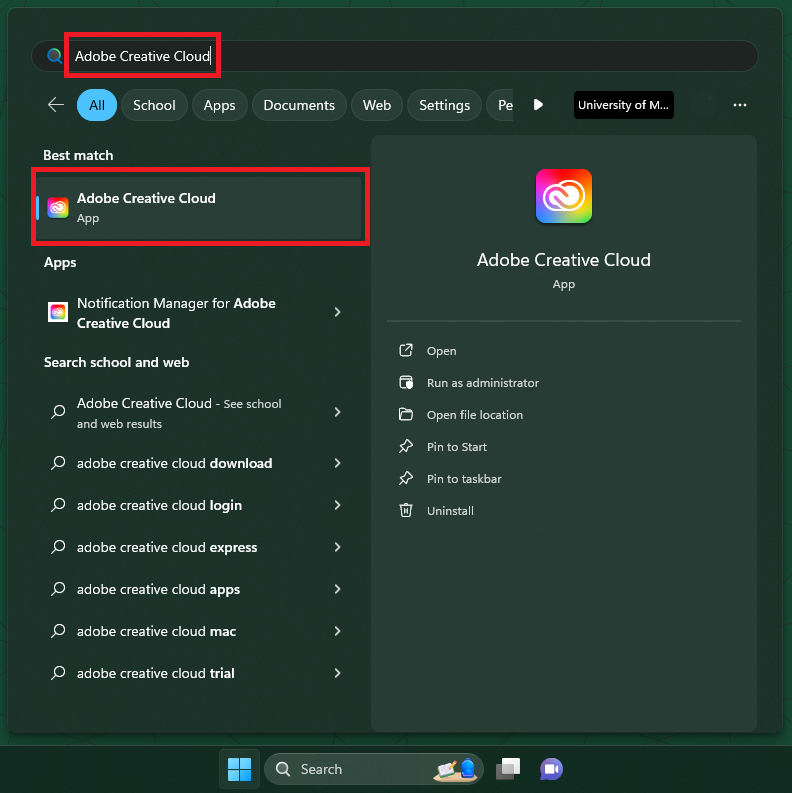
Task: Select the Apps filter tab
Action: [219, 105]
